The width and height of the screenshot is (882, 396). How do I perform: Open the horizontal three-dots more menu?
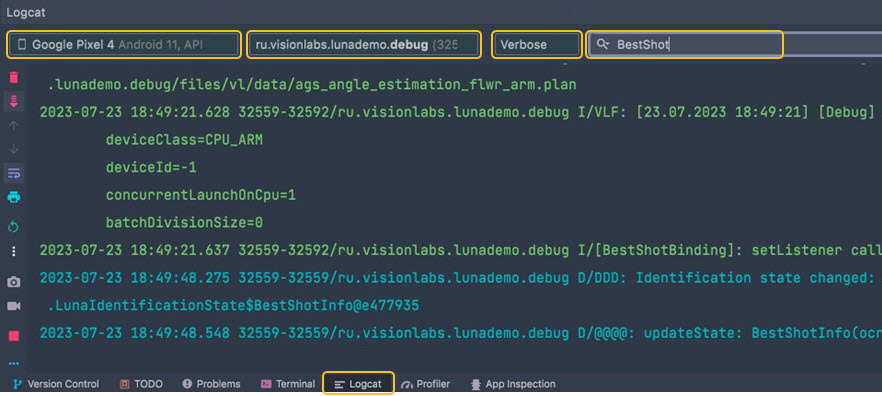tap(14, 364)
